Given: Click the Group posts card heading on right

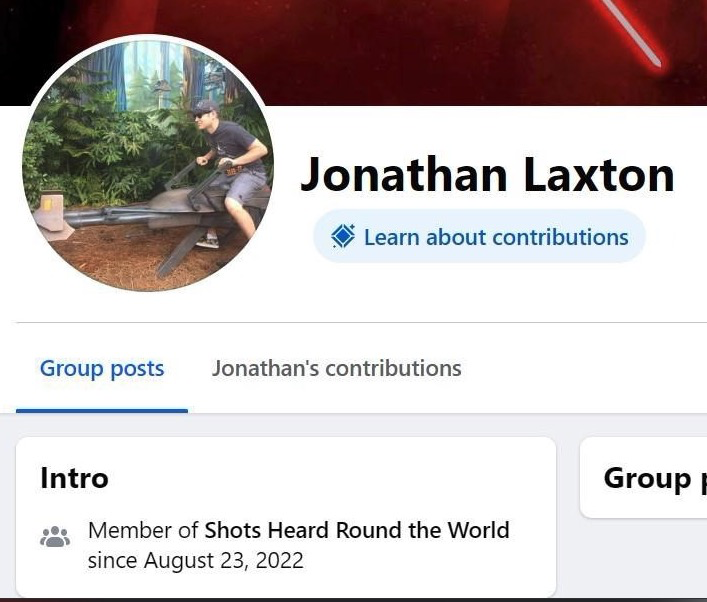Looking at the screenshot, I should click(654, 478).
